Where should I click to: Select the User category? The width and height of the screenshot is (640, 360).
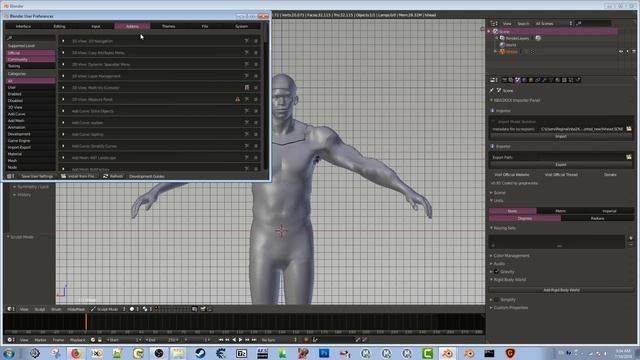pyautogui.click(x=31, y=87)
